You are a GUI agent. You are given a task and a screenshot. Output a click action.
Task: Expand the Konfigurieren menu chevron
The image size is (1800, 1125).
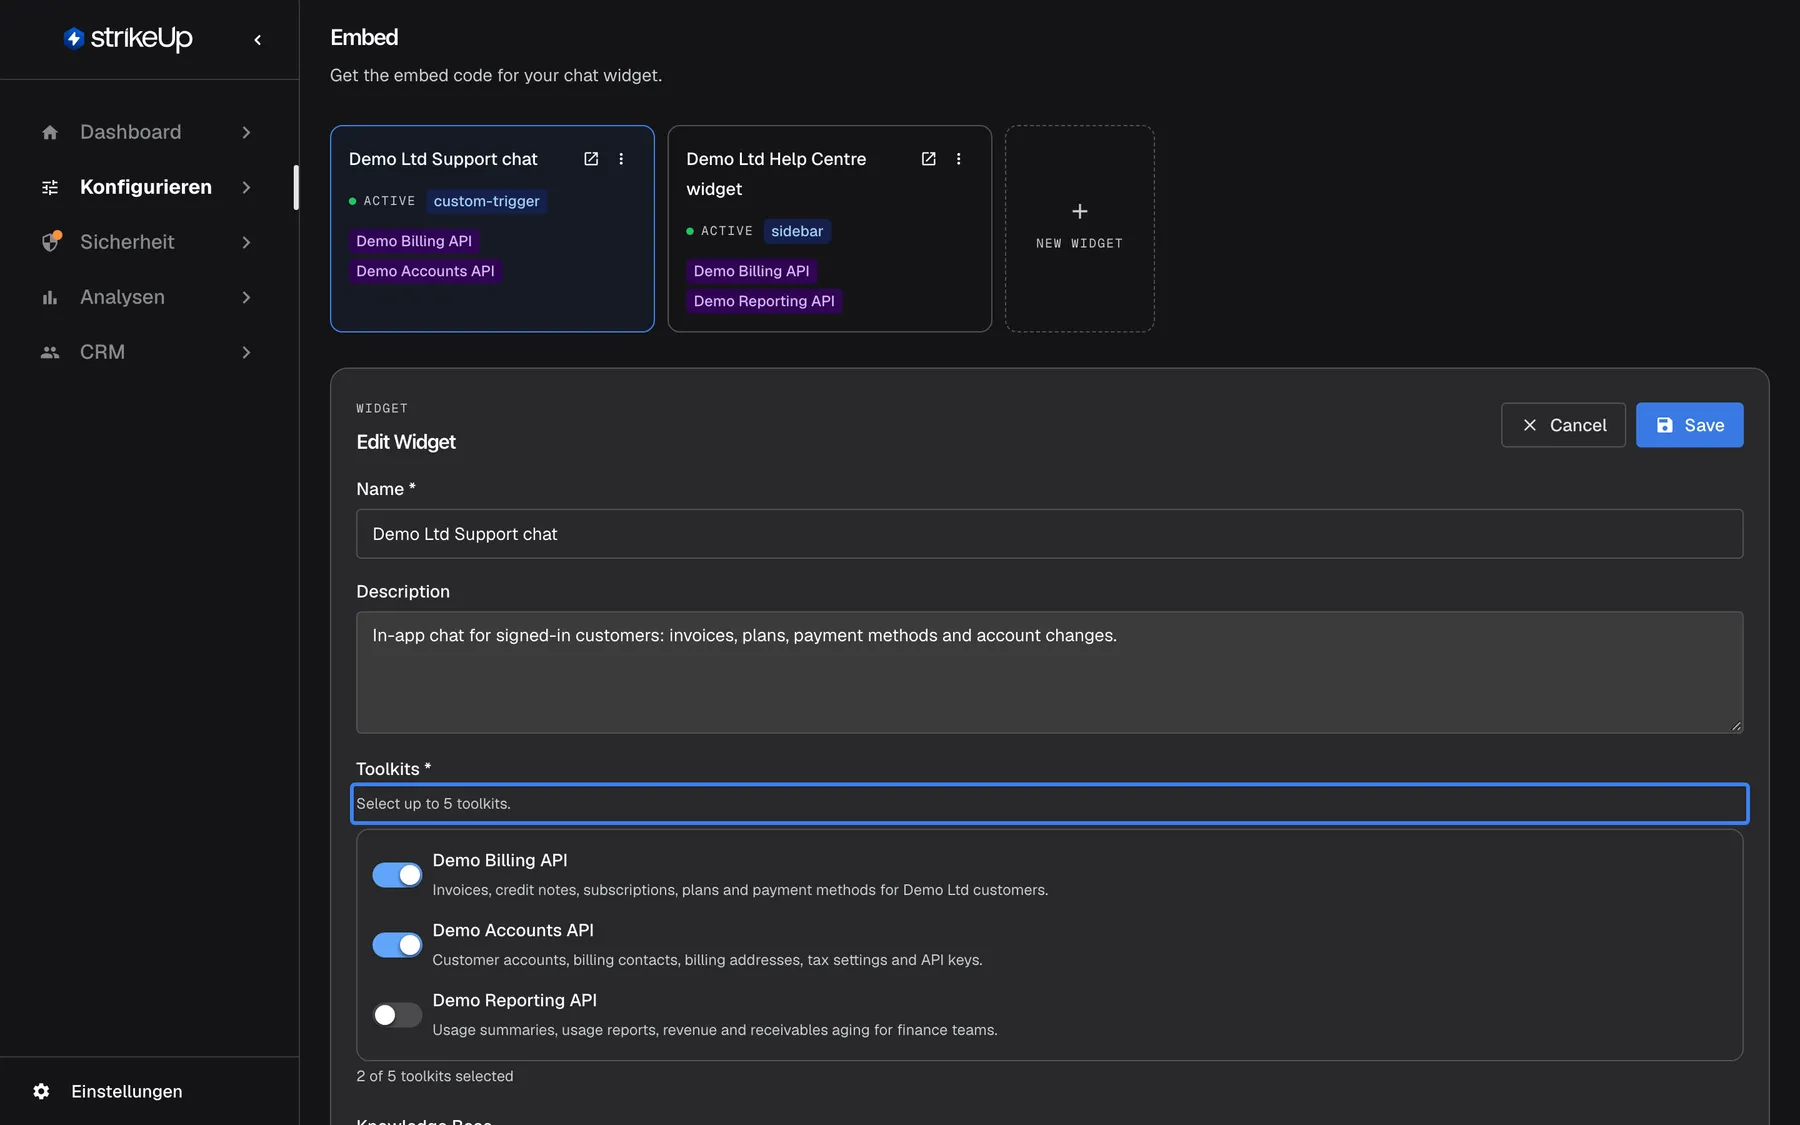(x=246, y=187)
